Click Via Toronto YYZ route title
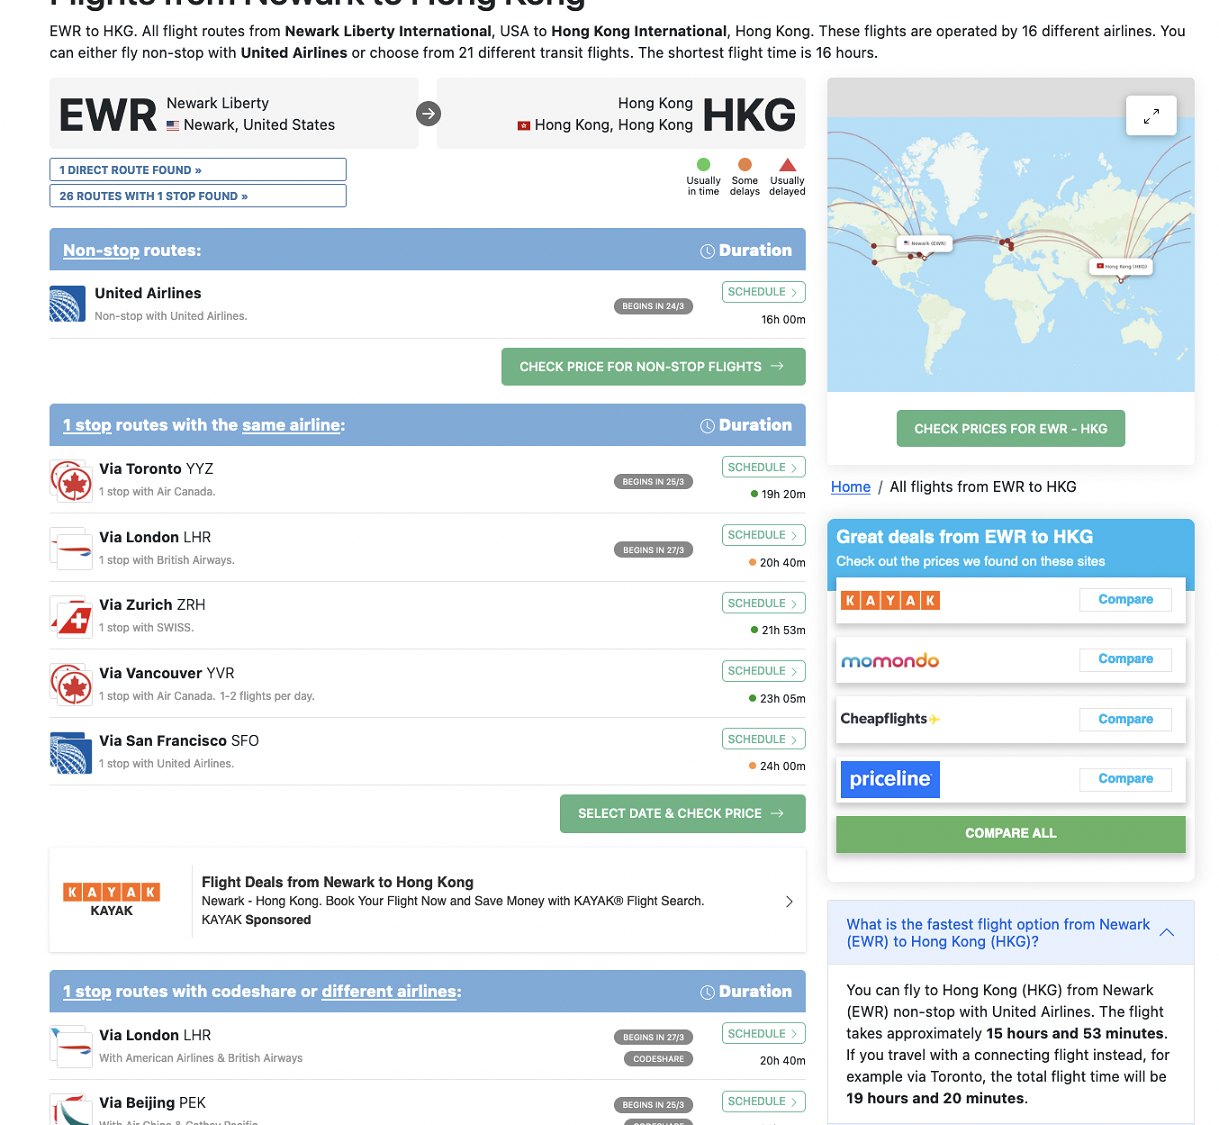Image resolution: width=1219 pixels, height=1125 pixels. [156, 469]
